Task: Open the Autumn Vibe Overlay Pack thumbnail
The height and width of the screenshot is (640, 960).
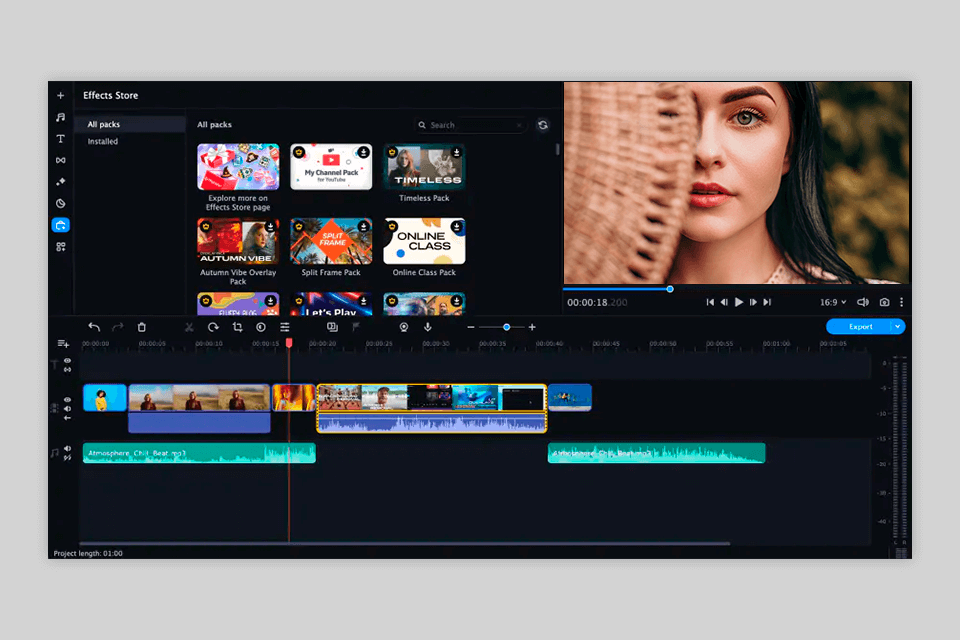Action: click(238, 241)
